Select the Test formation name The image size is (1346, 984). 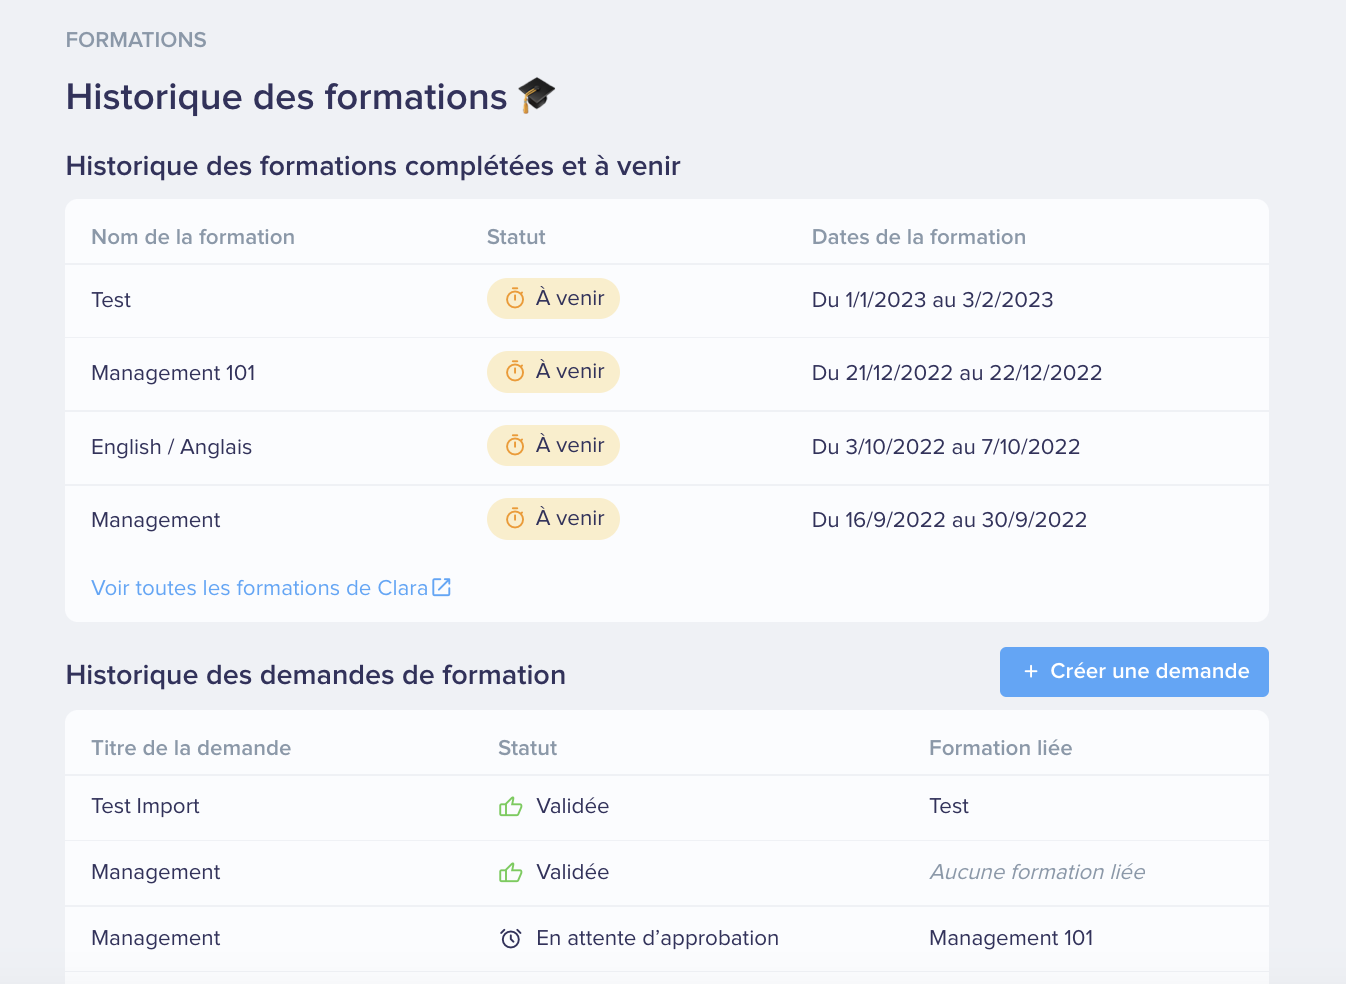[x=111, y=300]
